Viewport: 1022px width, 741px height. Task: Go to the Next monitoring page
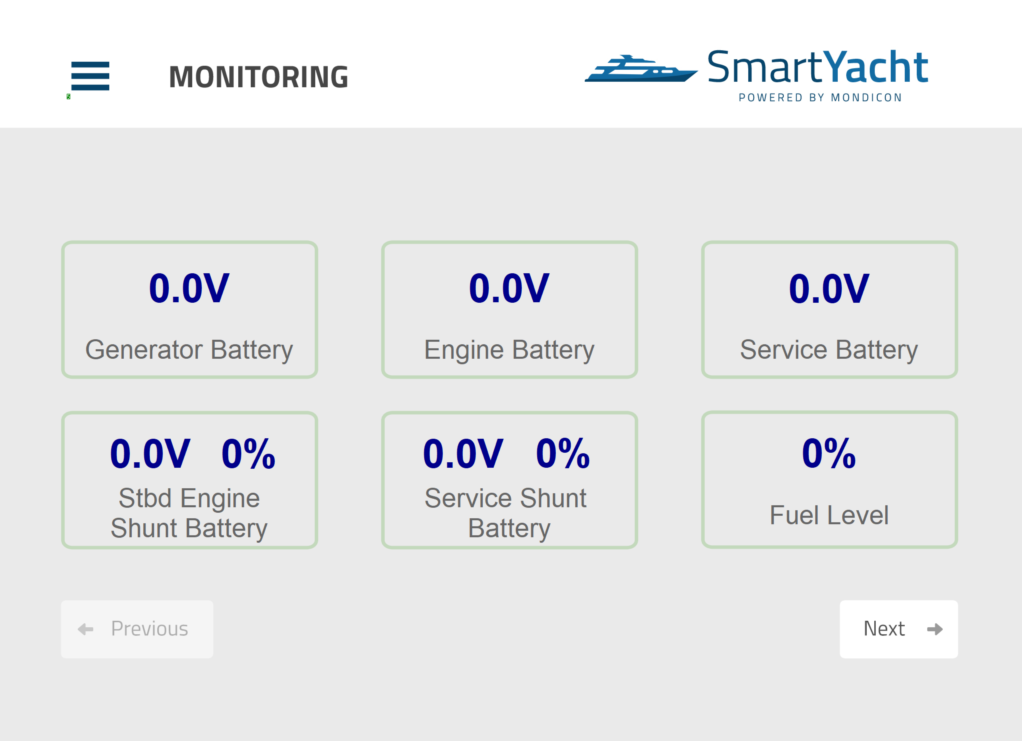pyautogui.click(x=898, y=629)
